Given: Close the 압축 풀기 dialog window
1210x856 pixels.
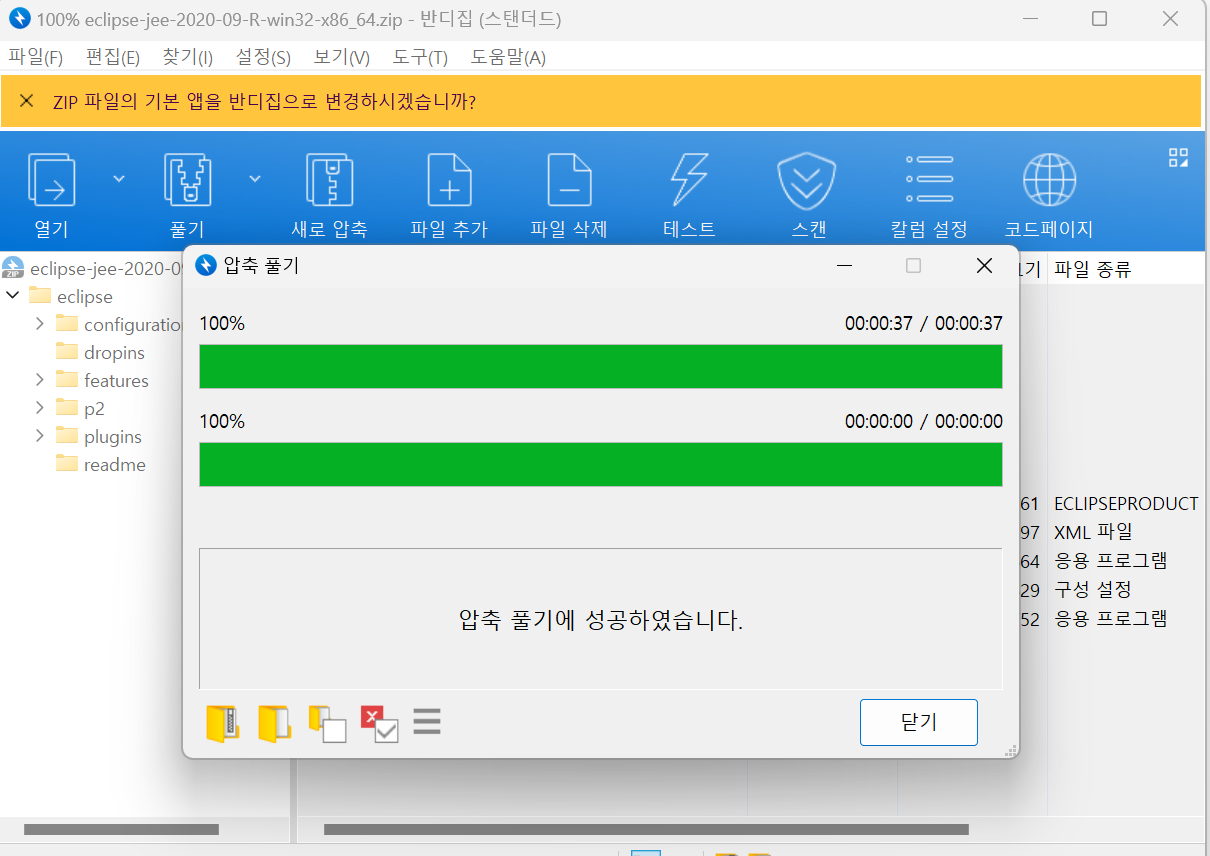Looking at the screenshot, I should 984,265.
